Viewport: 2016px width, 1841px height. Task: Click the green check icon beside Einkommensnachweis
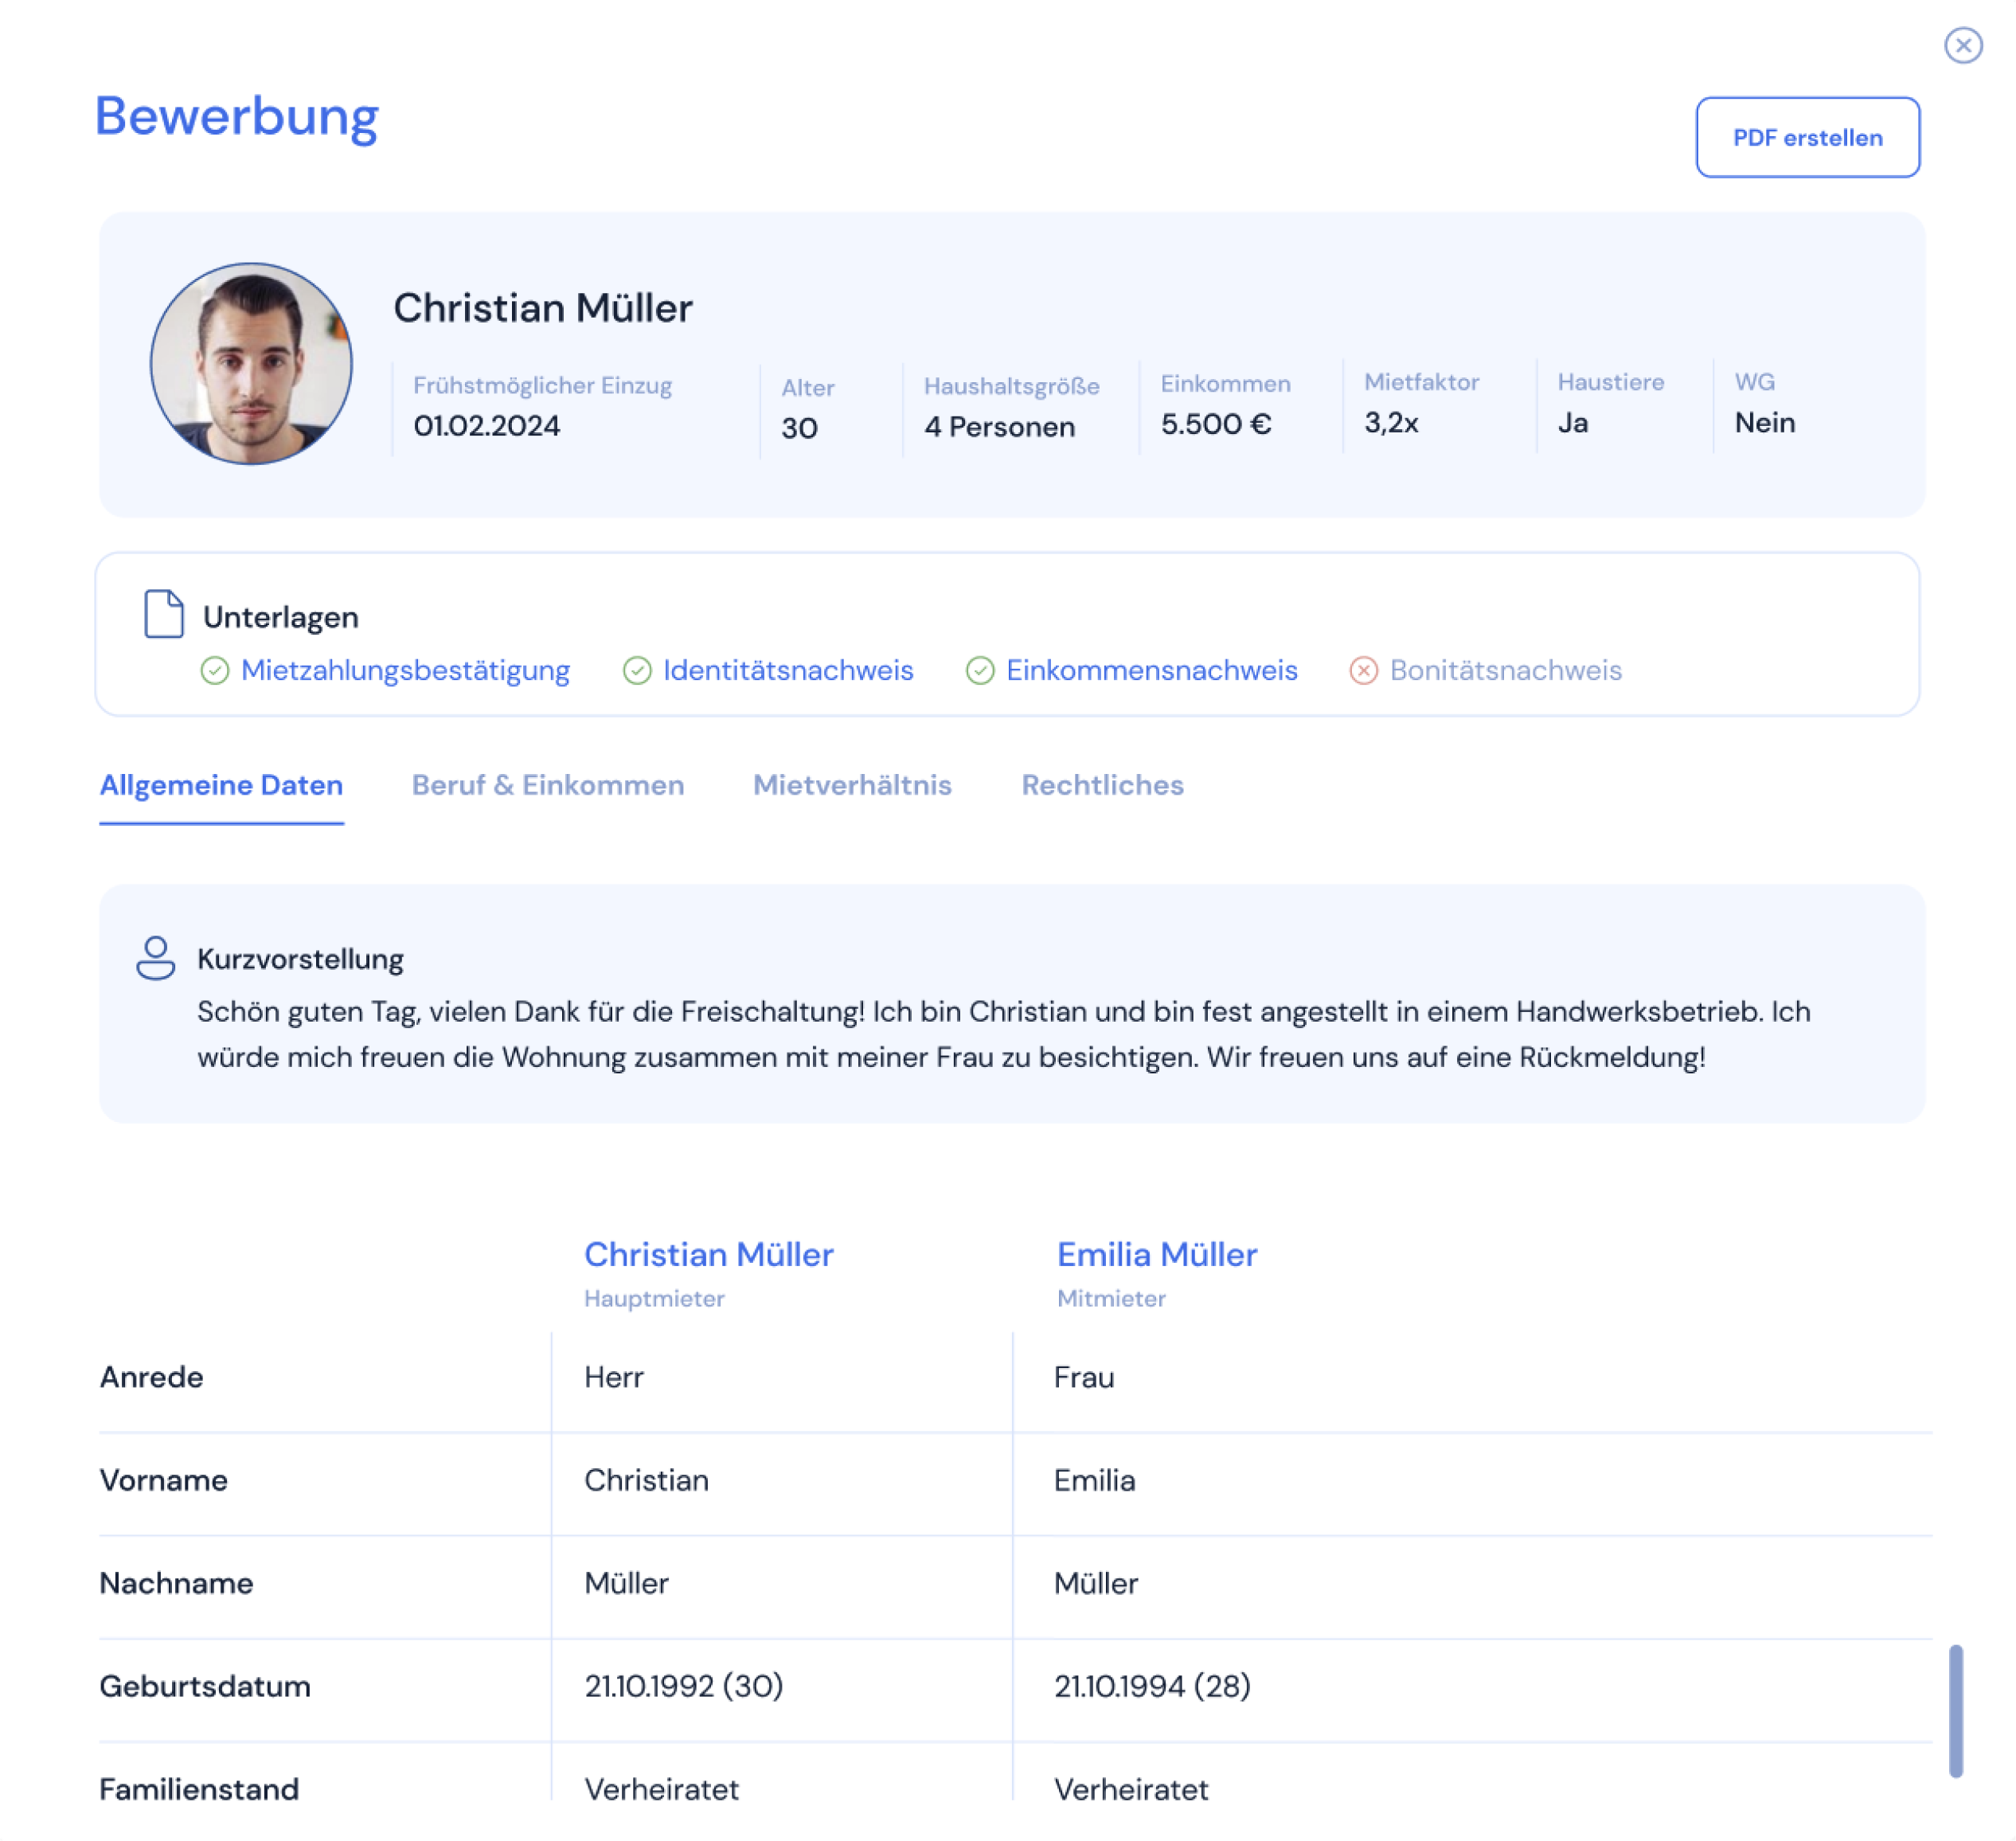tap(980, 670)
